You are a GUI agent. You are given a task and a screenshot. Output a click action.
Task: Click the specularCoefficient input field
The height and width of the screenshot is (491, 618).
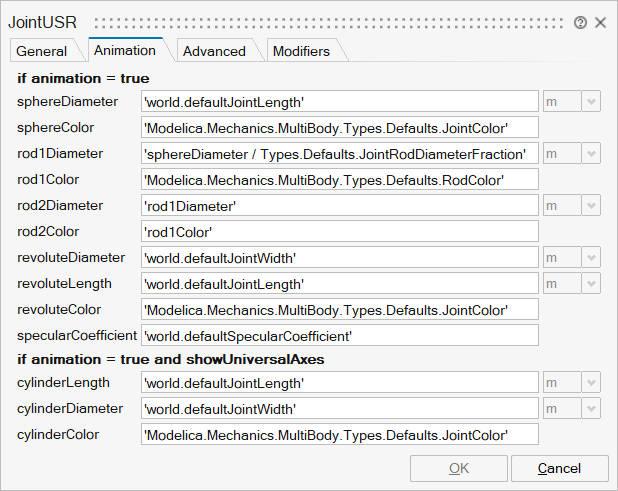340,335
